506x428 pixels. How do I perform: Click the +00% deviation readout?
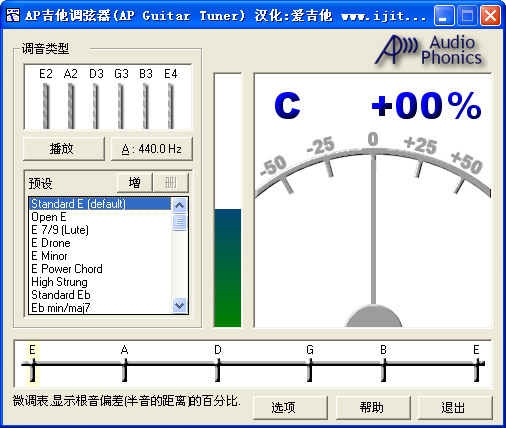[x=426, y=106]
